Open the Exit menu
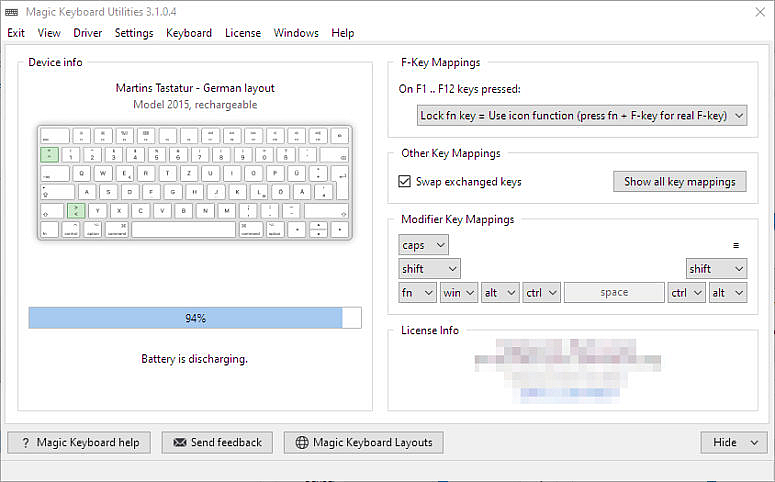This screenshot has width=775, height=482. point(16,33)
